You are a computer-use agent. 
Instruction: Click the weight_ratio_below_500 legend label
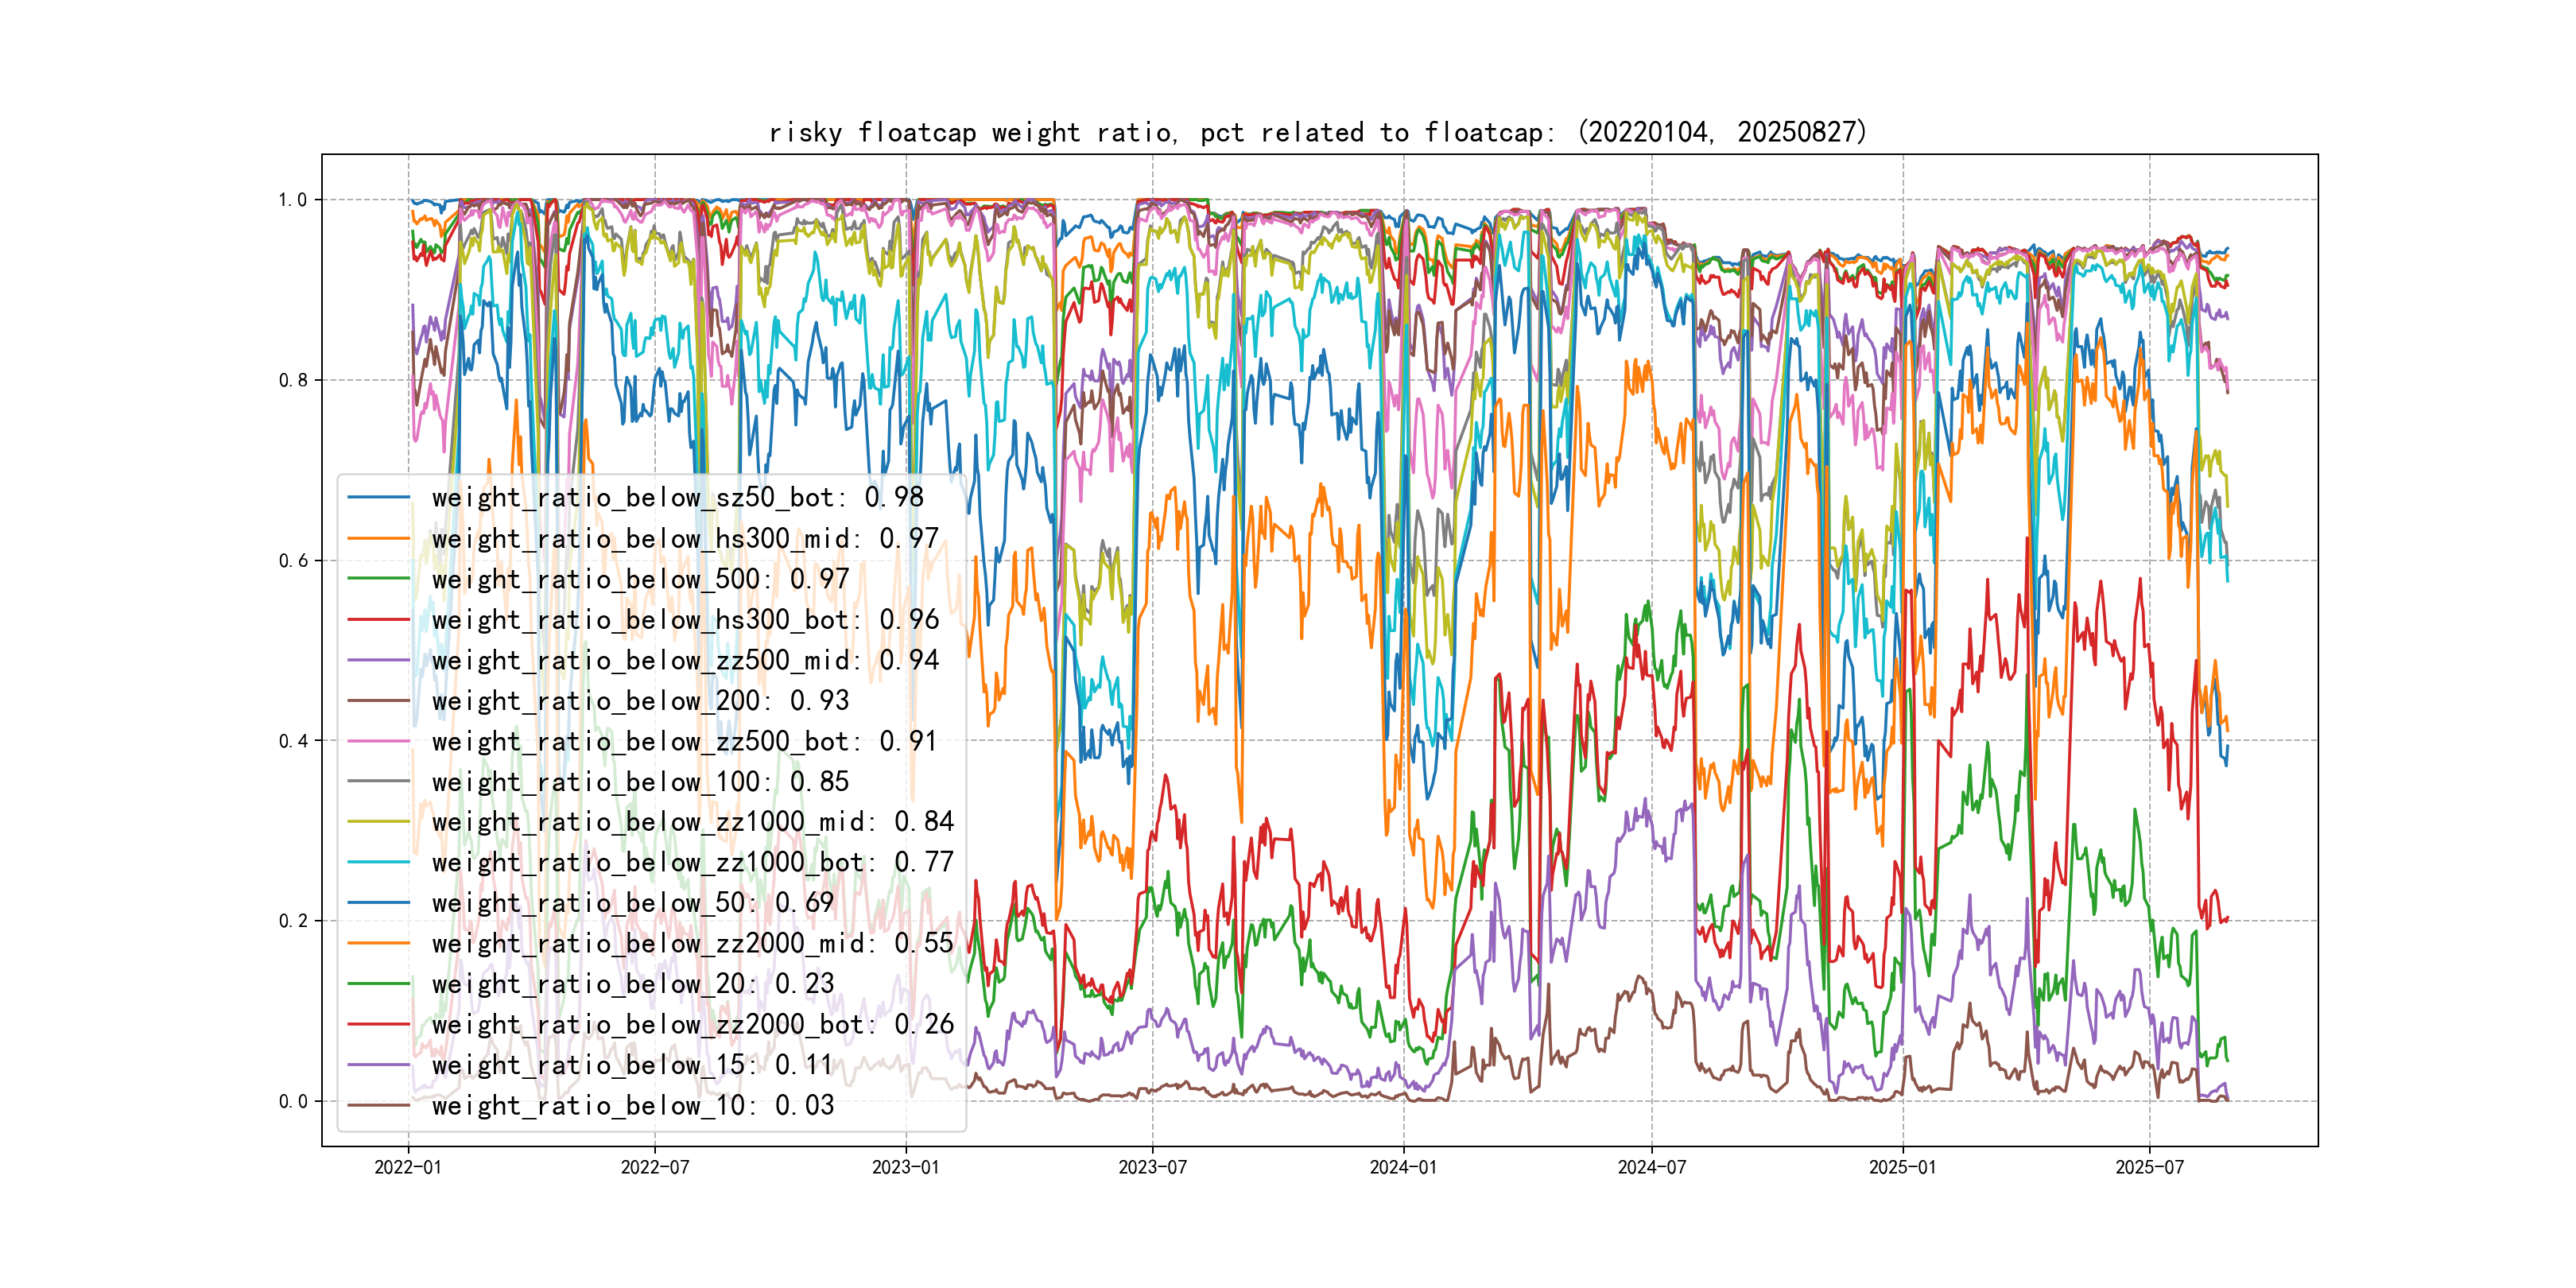tap(640, 579)
